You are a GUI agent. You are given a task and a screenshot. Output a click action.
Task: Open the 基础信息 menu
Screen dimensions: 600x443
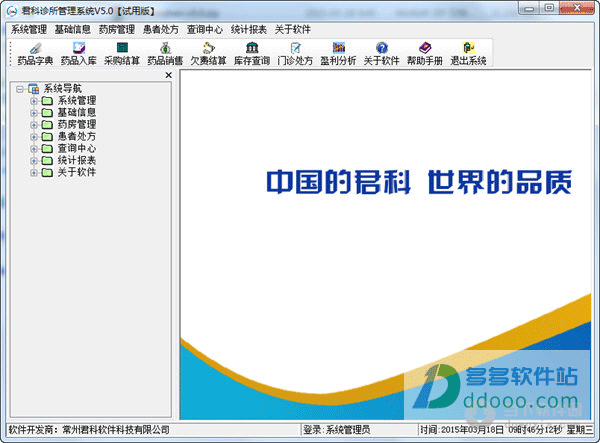pyautogui.click(x=73, y=29)
